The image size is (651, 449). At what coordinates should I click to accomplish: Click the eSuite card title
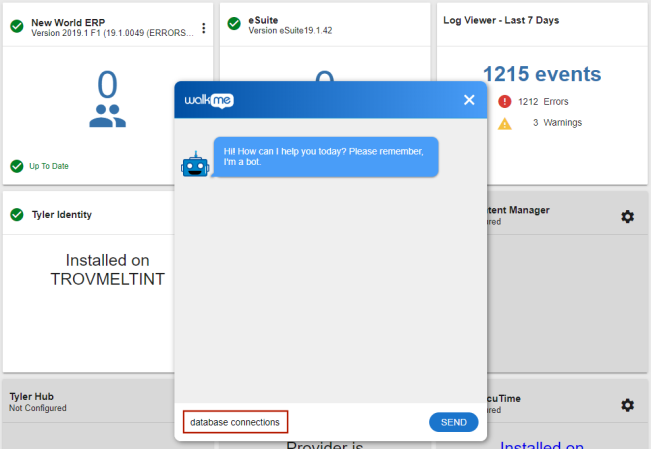[x=263, y=20]
